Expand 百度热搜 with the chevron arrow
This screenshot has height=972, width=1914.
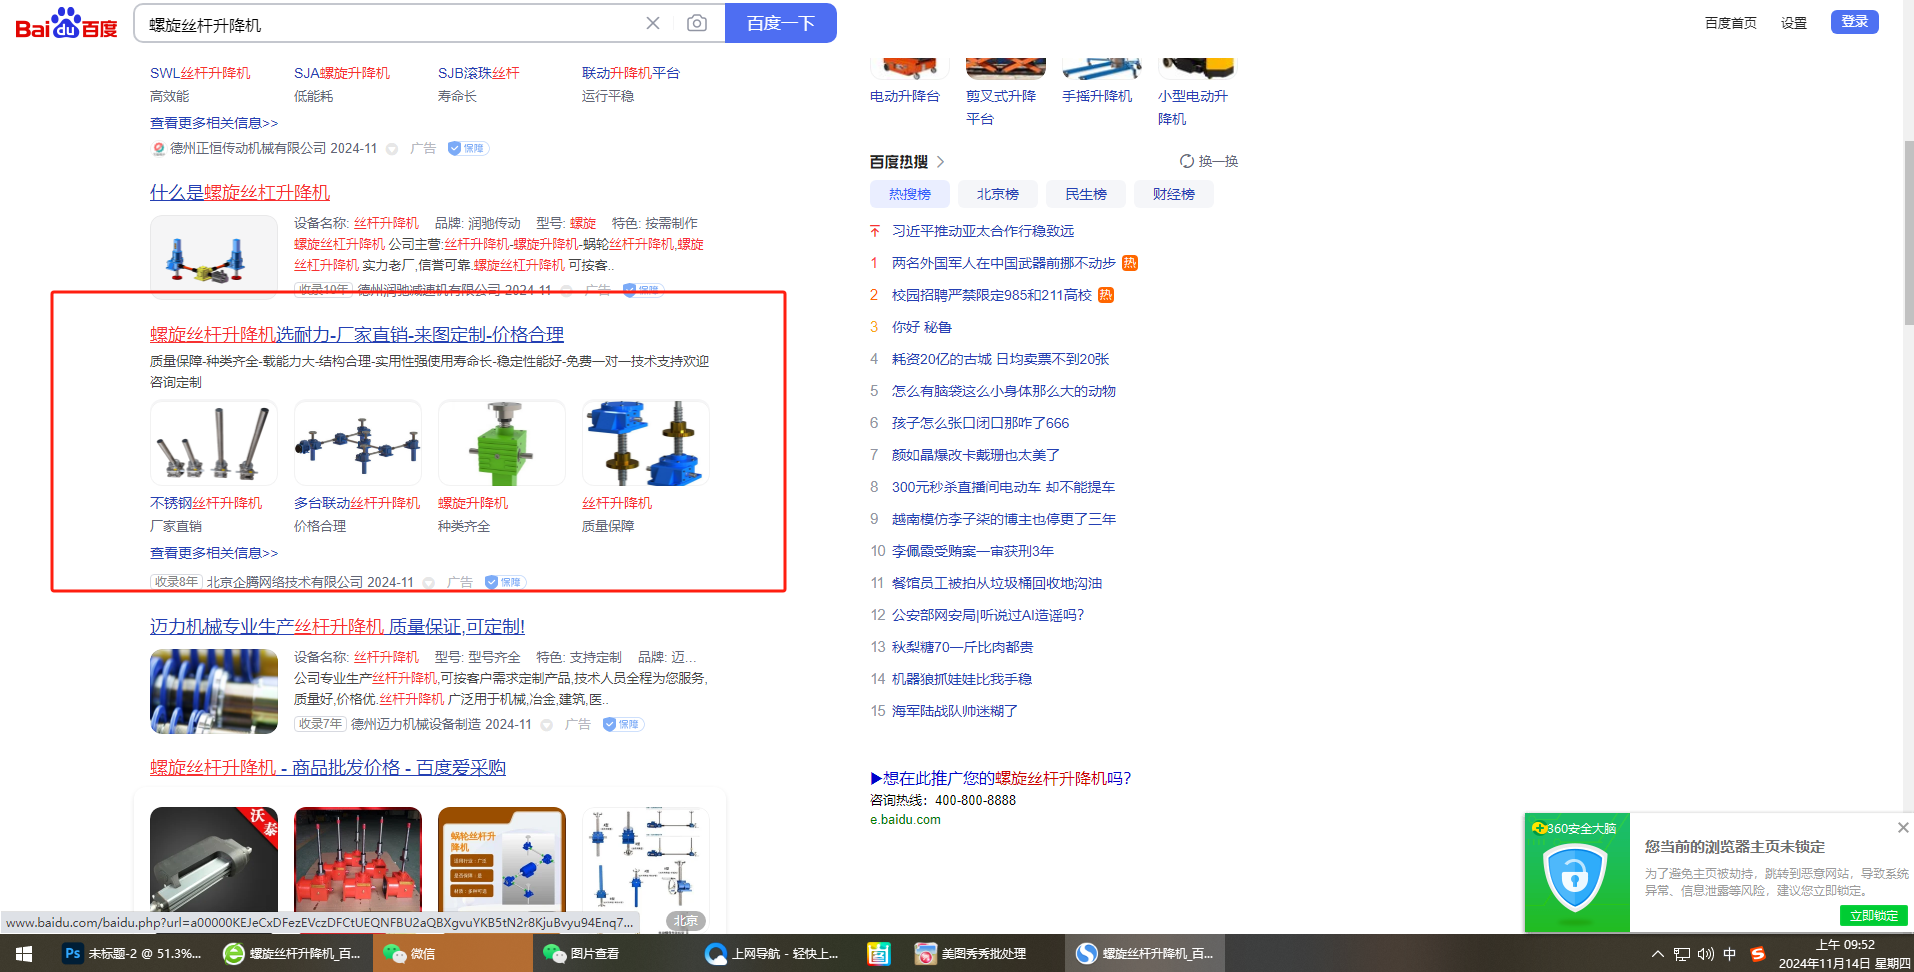click(941, 162)
